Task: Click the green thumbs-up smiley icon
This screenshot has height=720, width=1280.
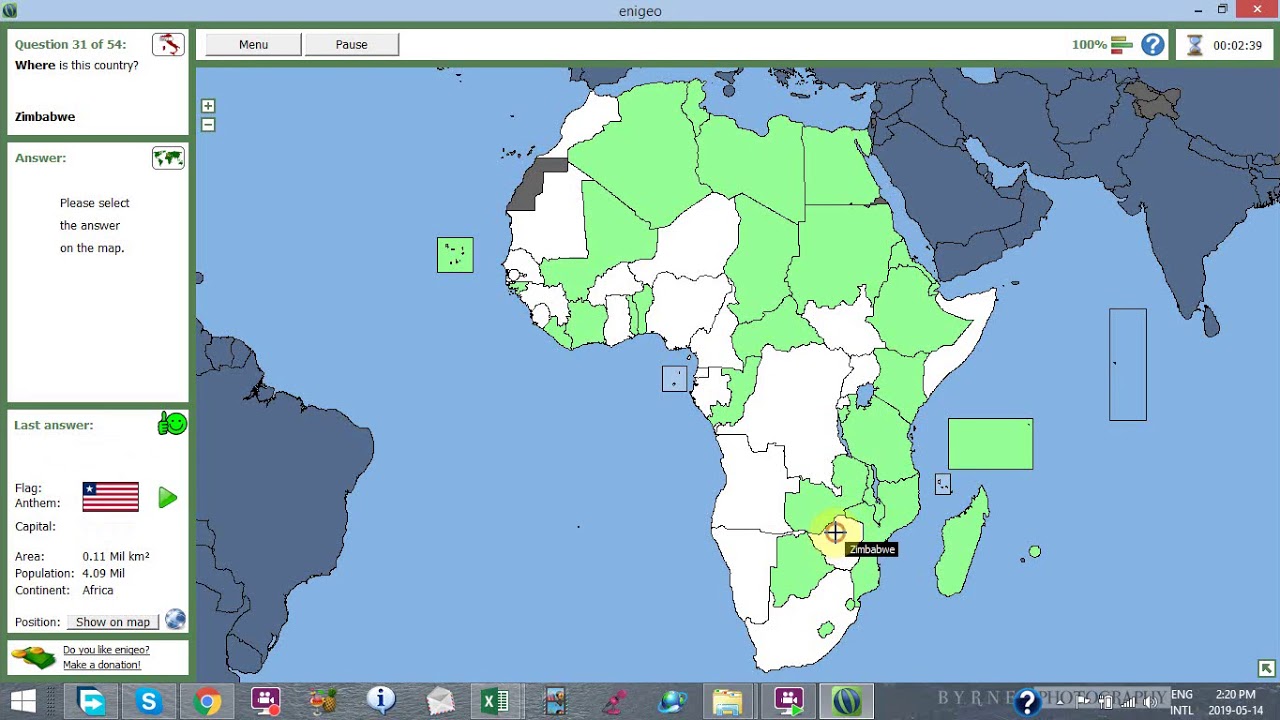Action: click(x=172, y=424)
